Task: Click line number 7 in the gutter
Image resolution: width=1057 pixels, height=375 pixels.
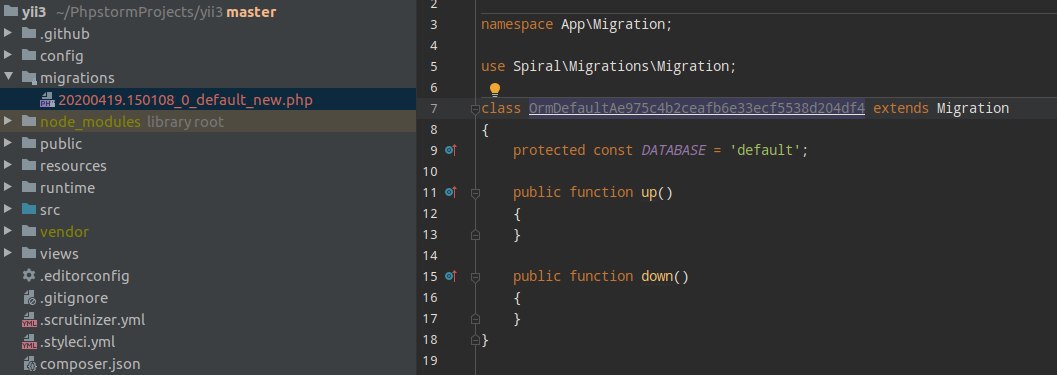Action: [x=434, y=108]
